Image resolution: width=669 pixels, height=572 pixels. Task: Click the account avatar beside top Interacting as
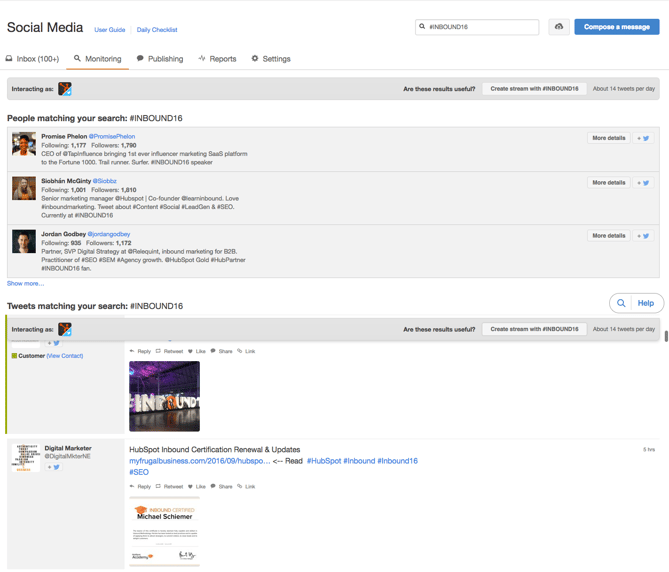click(65, 89)
